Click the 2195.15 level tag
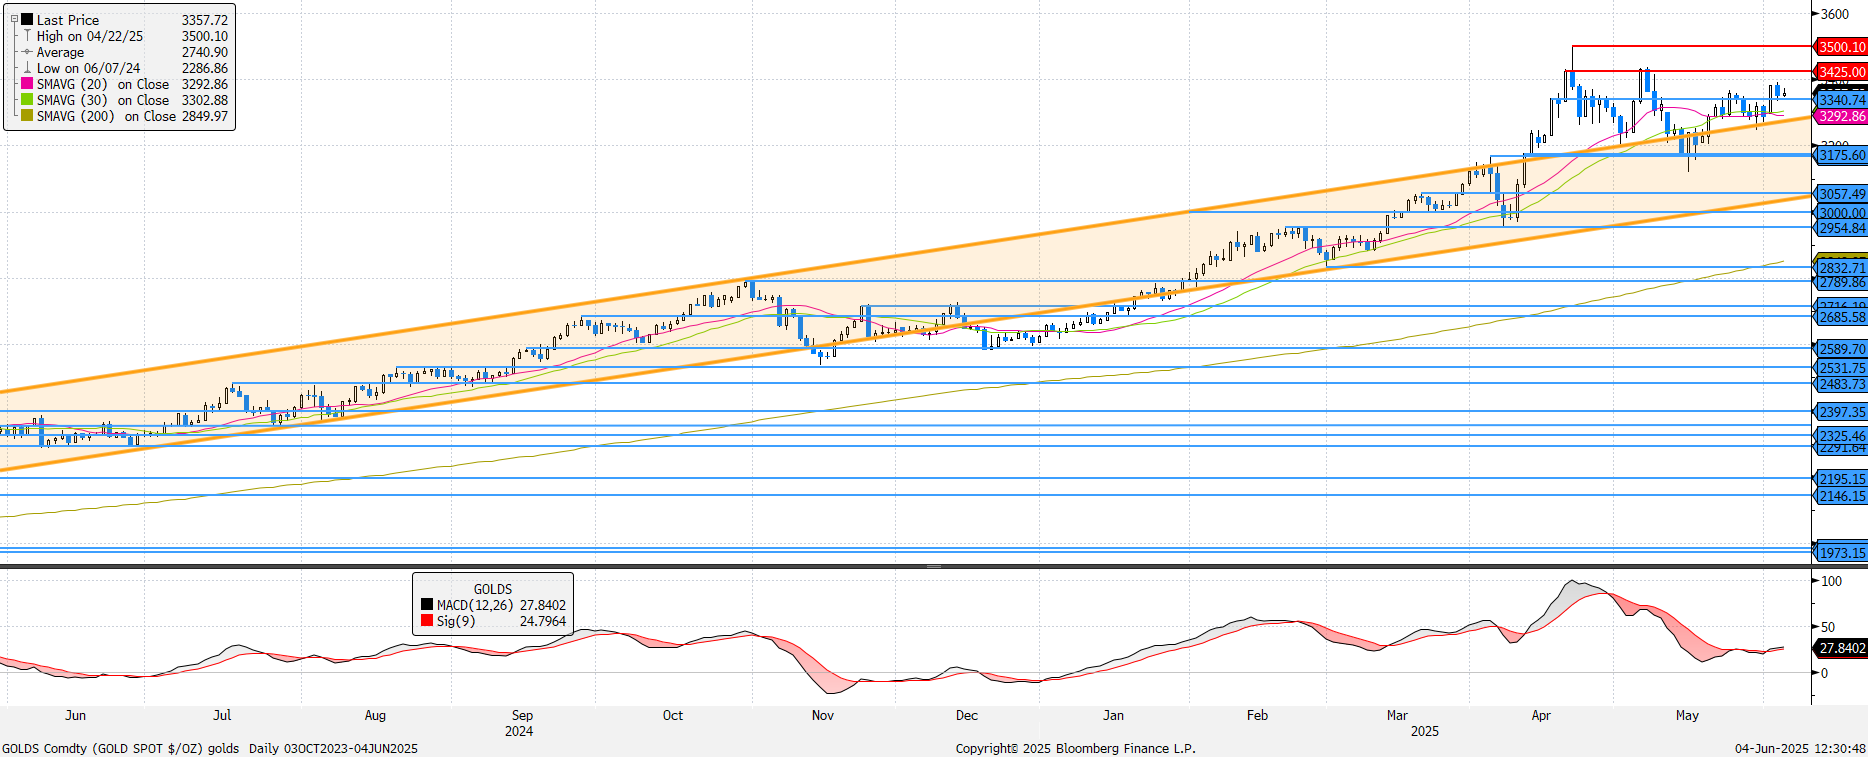 point(1840,479)
